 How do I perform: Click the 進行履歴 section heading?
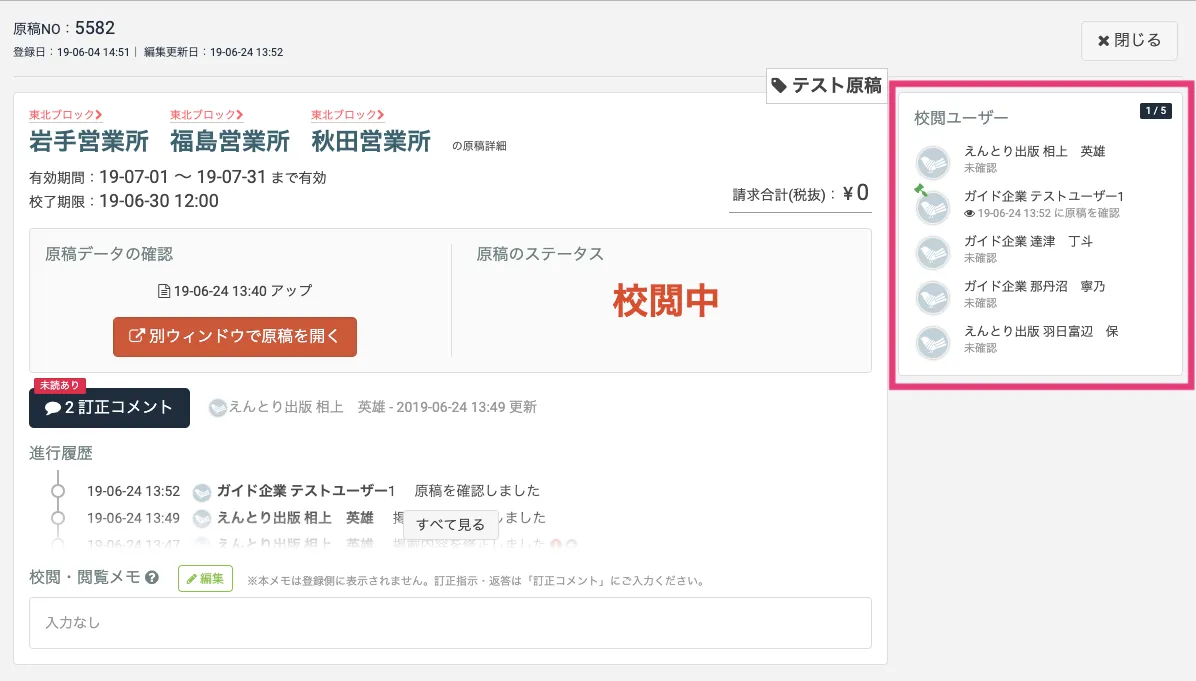coord(61,453)
